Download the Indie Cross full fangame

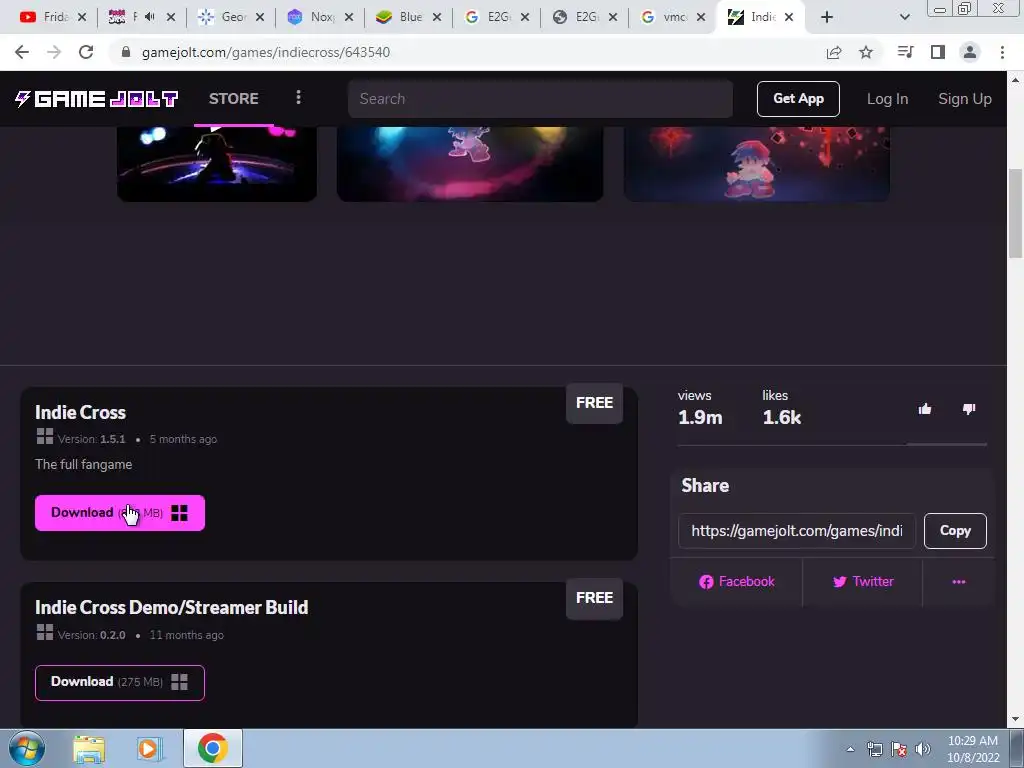point(120,513)
